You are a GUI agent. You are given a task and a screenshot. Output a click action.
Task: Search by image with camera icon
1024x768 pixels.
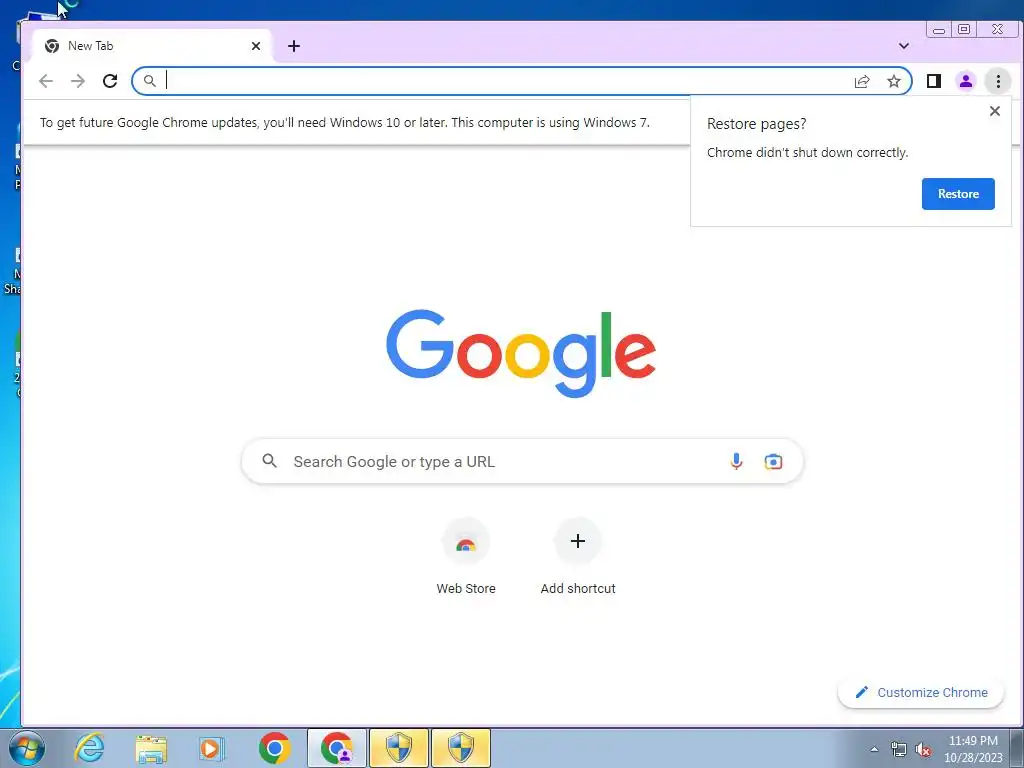point(773,462)
